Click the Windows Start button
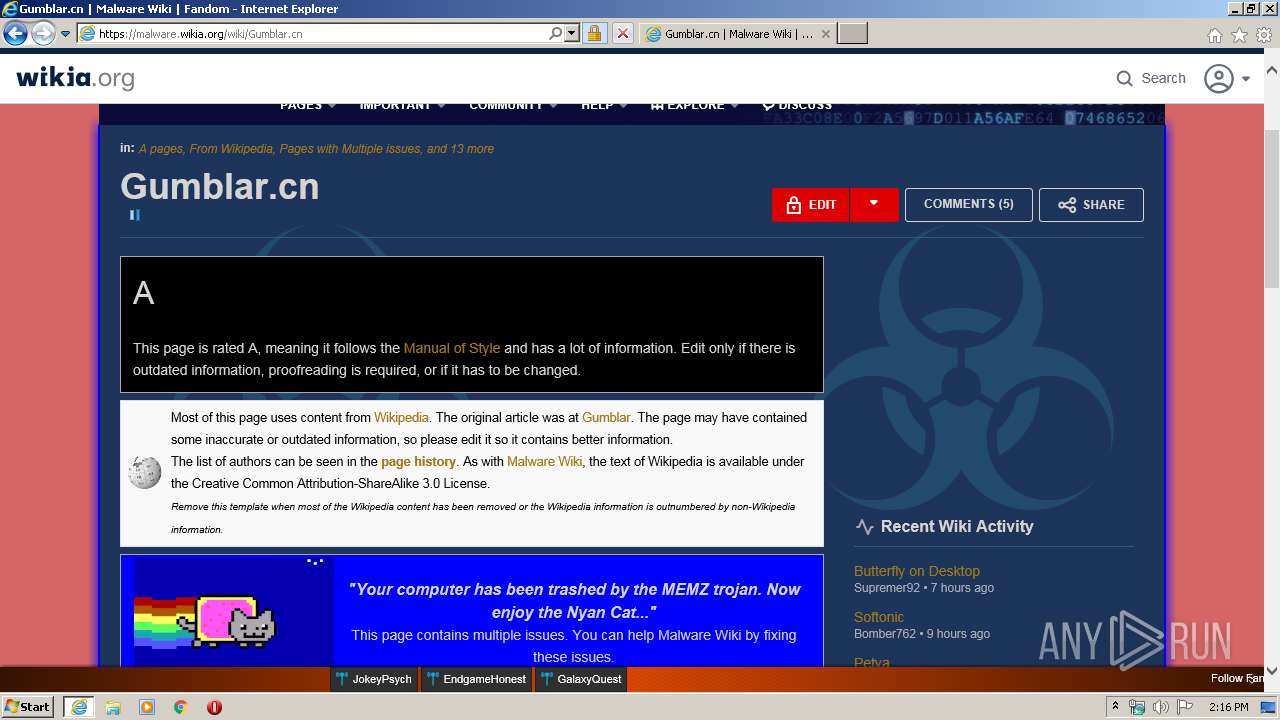Image resolution: width=1280 pixels, height=720 pixels. tap(28, 706)
